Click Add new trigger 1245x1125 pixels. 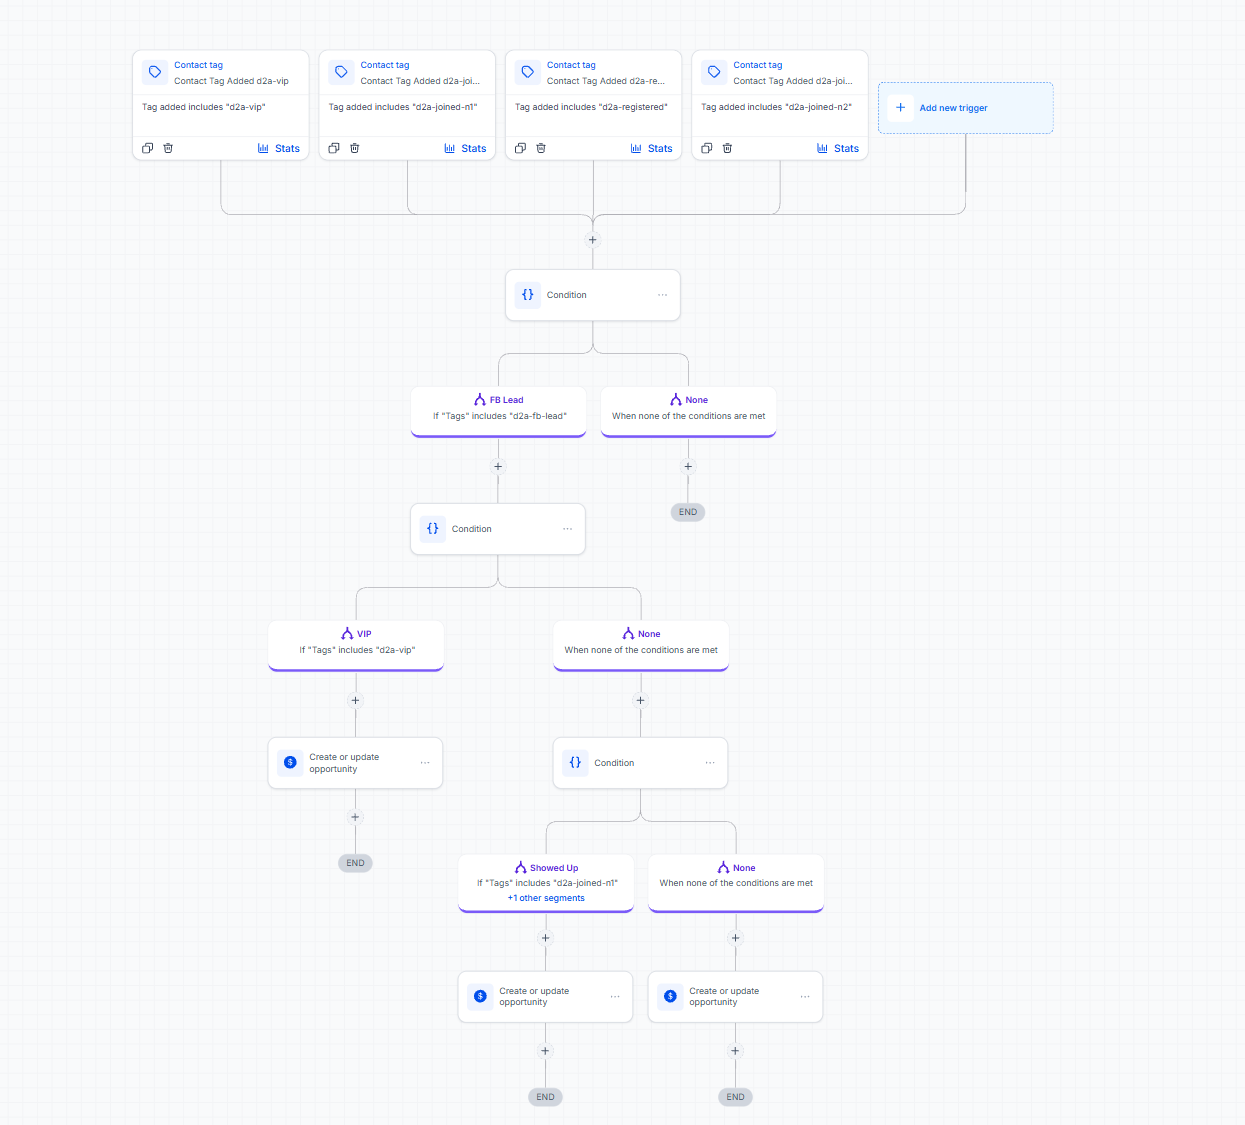coord(966,108)
